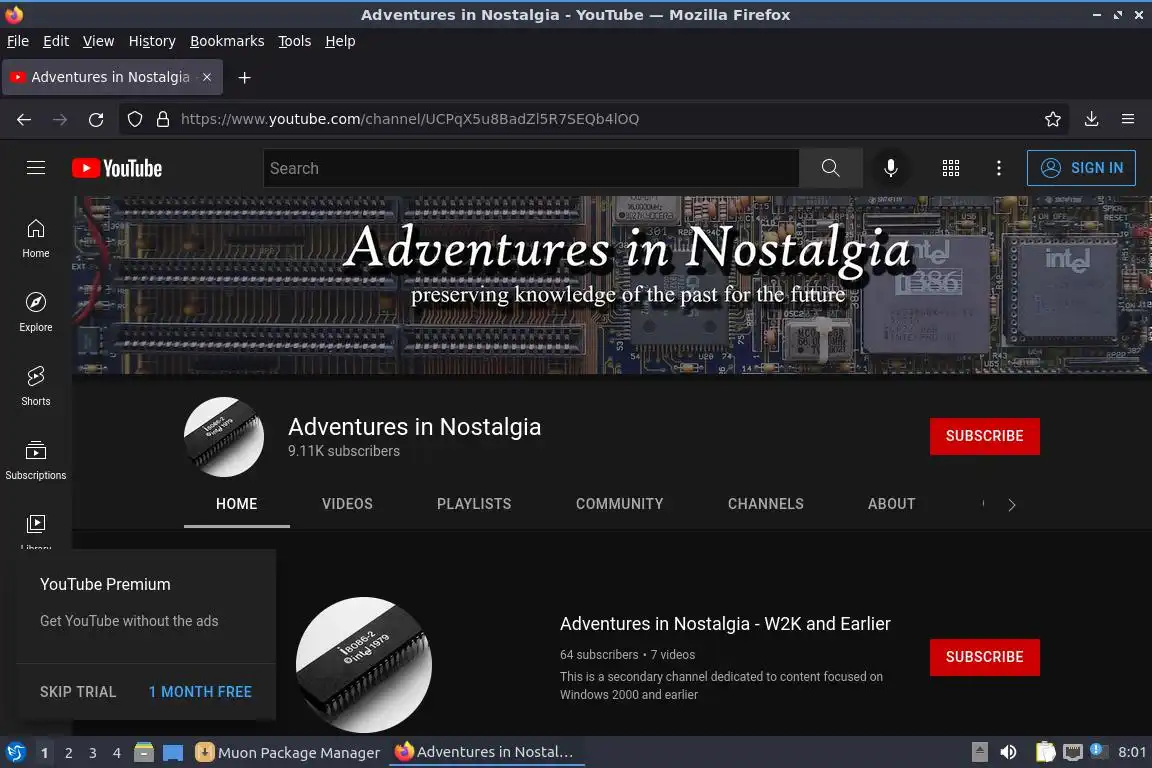This screenshot has width=1152, height=768.
Task: Open the File menu
Action: pos(18,41)
